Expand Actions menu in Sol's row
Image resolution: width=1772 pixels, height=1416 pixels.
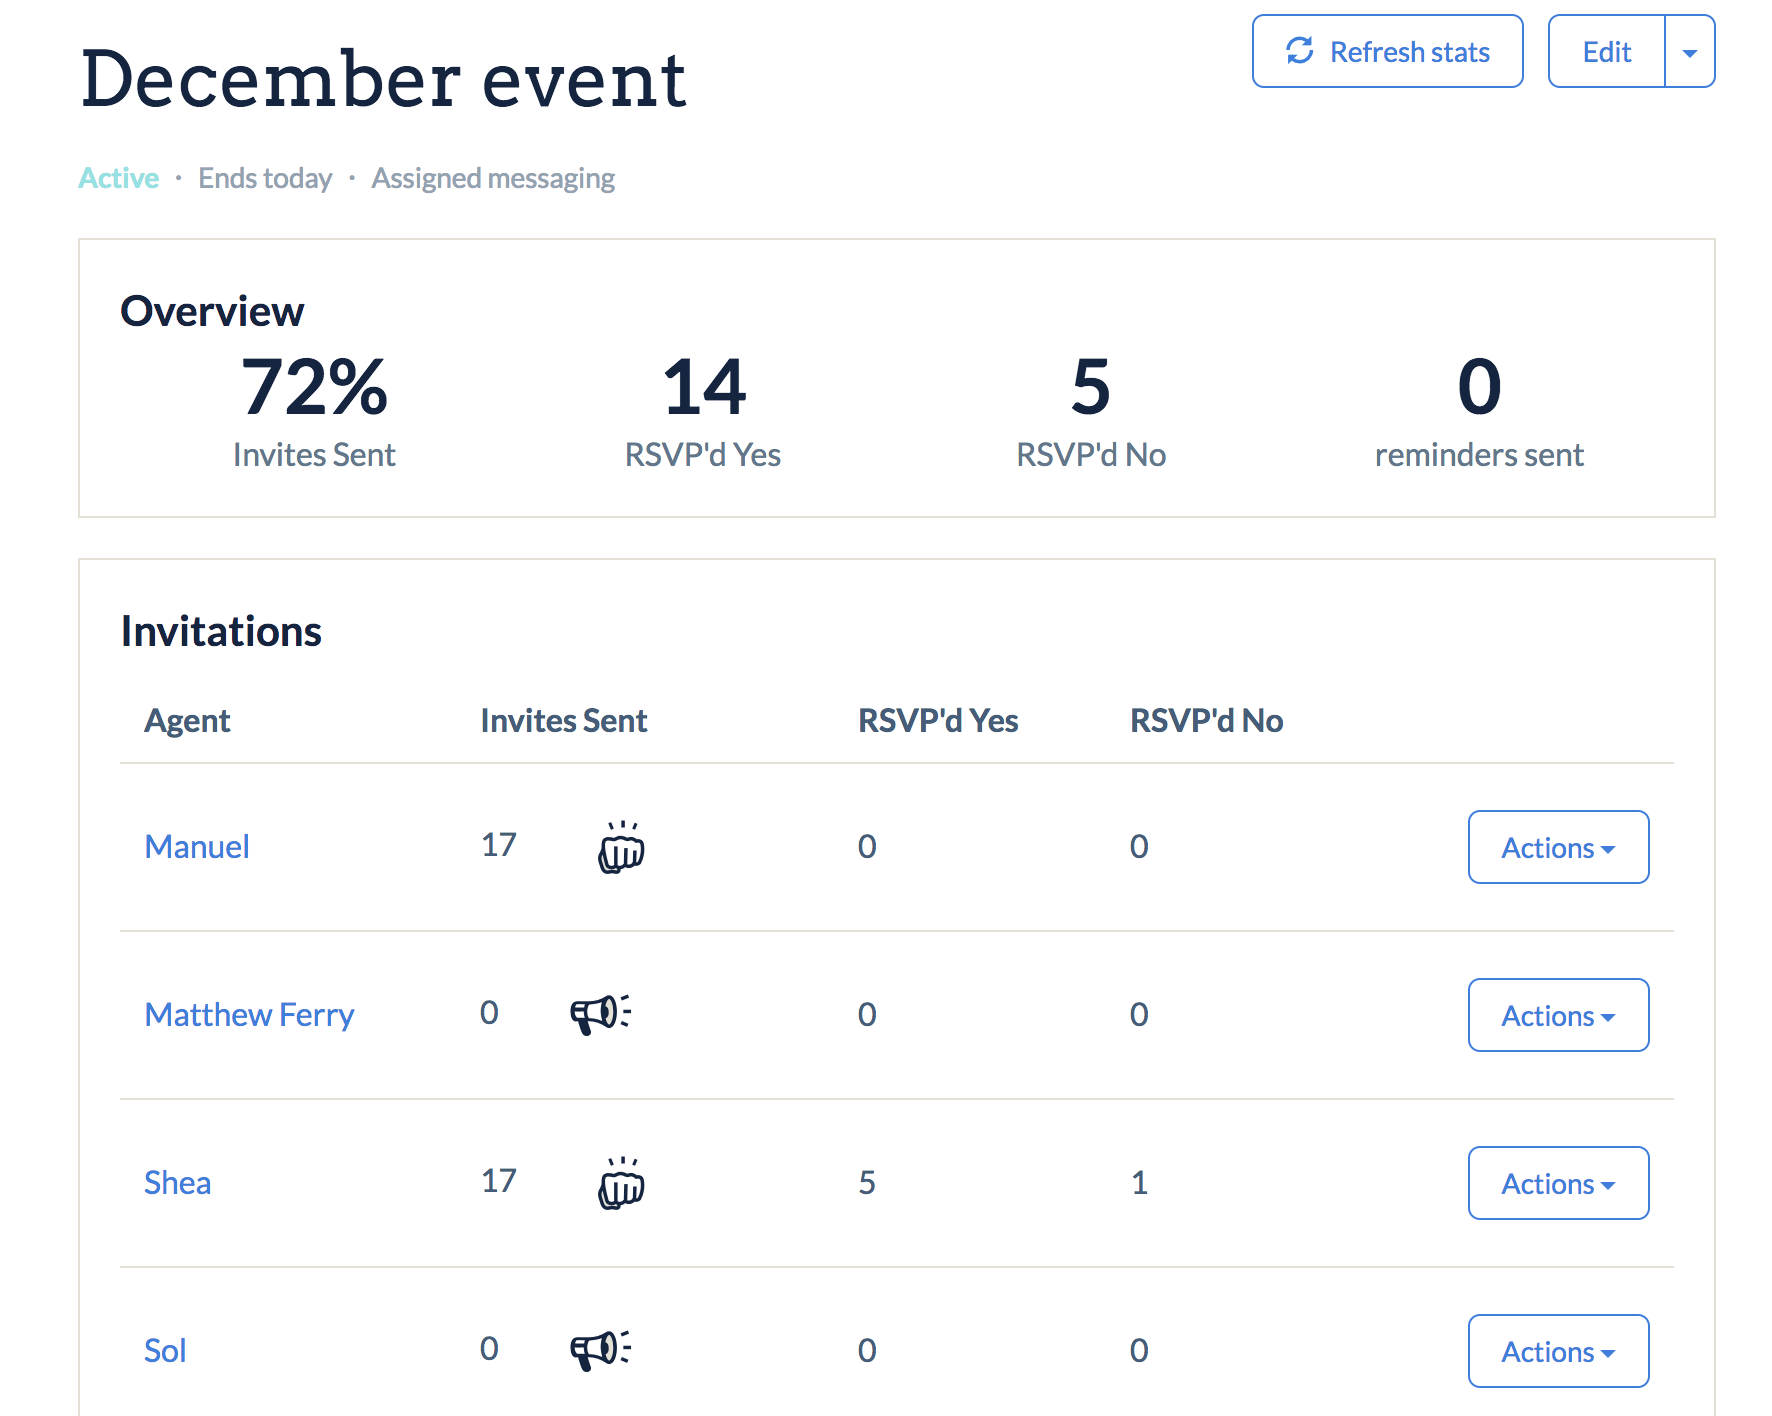click(x=1558, y=1351)
